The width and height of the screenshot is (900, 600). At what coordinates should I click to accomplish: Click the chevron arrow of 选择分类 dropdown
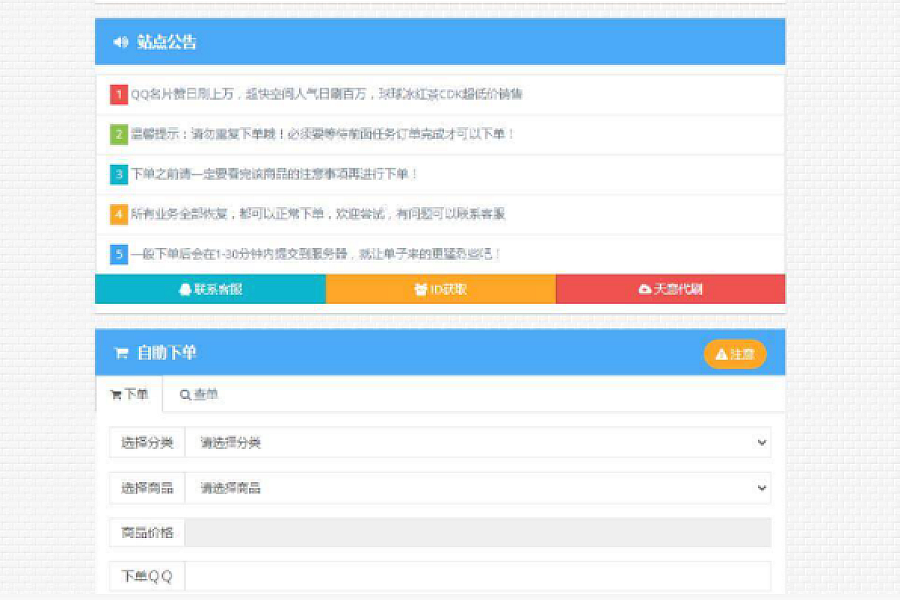tap(762, 443)
